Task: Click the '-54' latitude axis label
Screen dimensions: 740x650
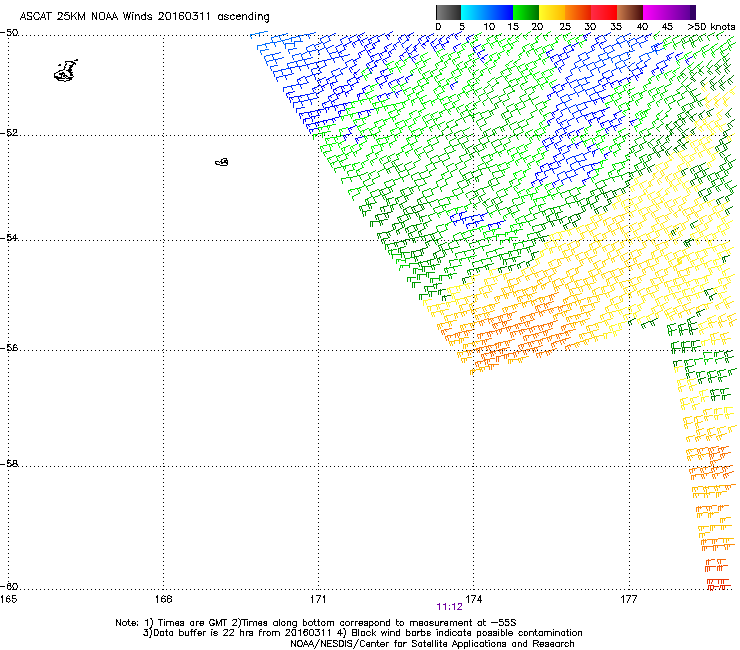Action: [x=10, y=237]
